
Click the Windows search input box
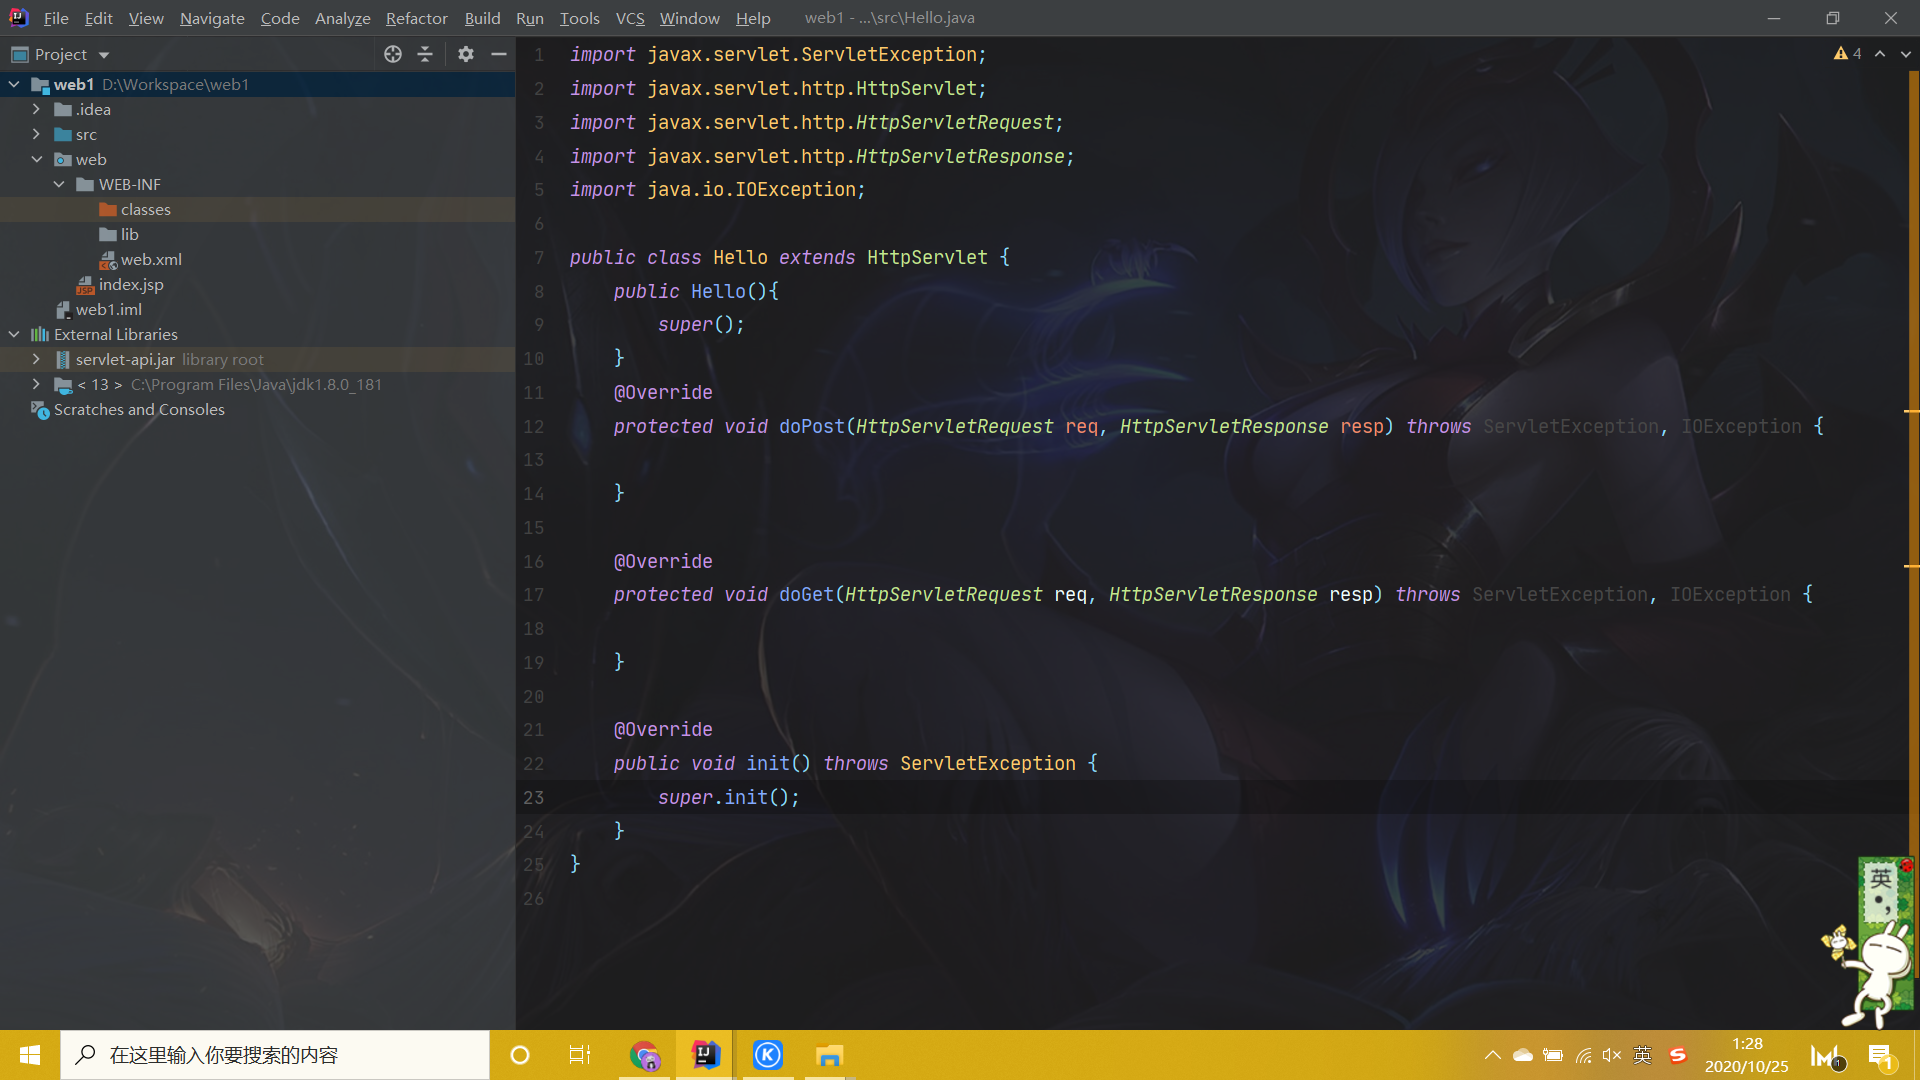click(x=275, y=1055)
